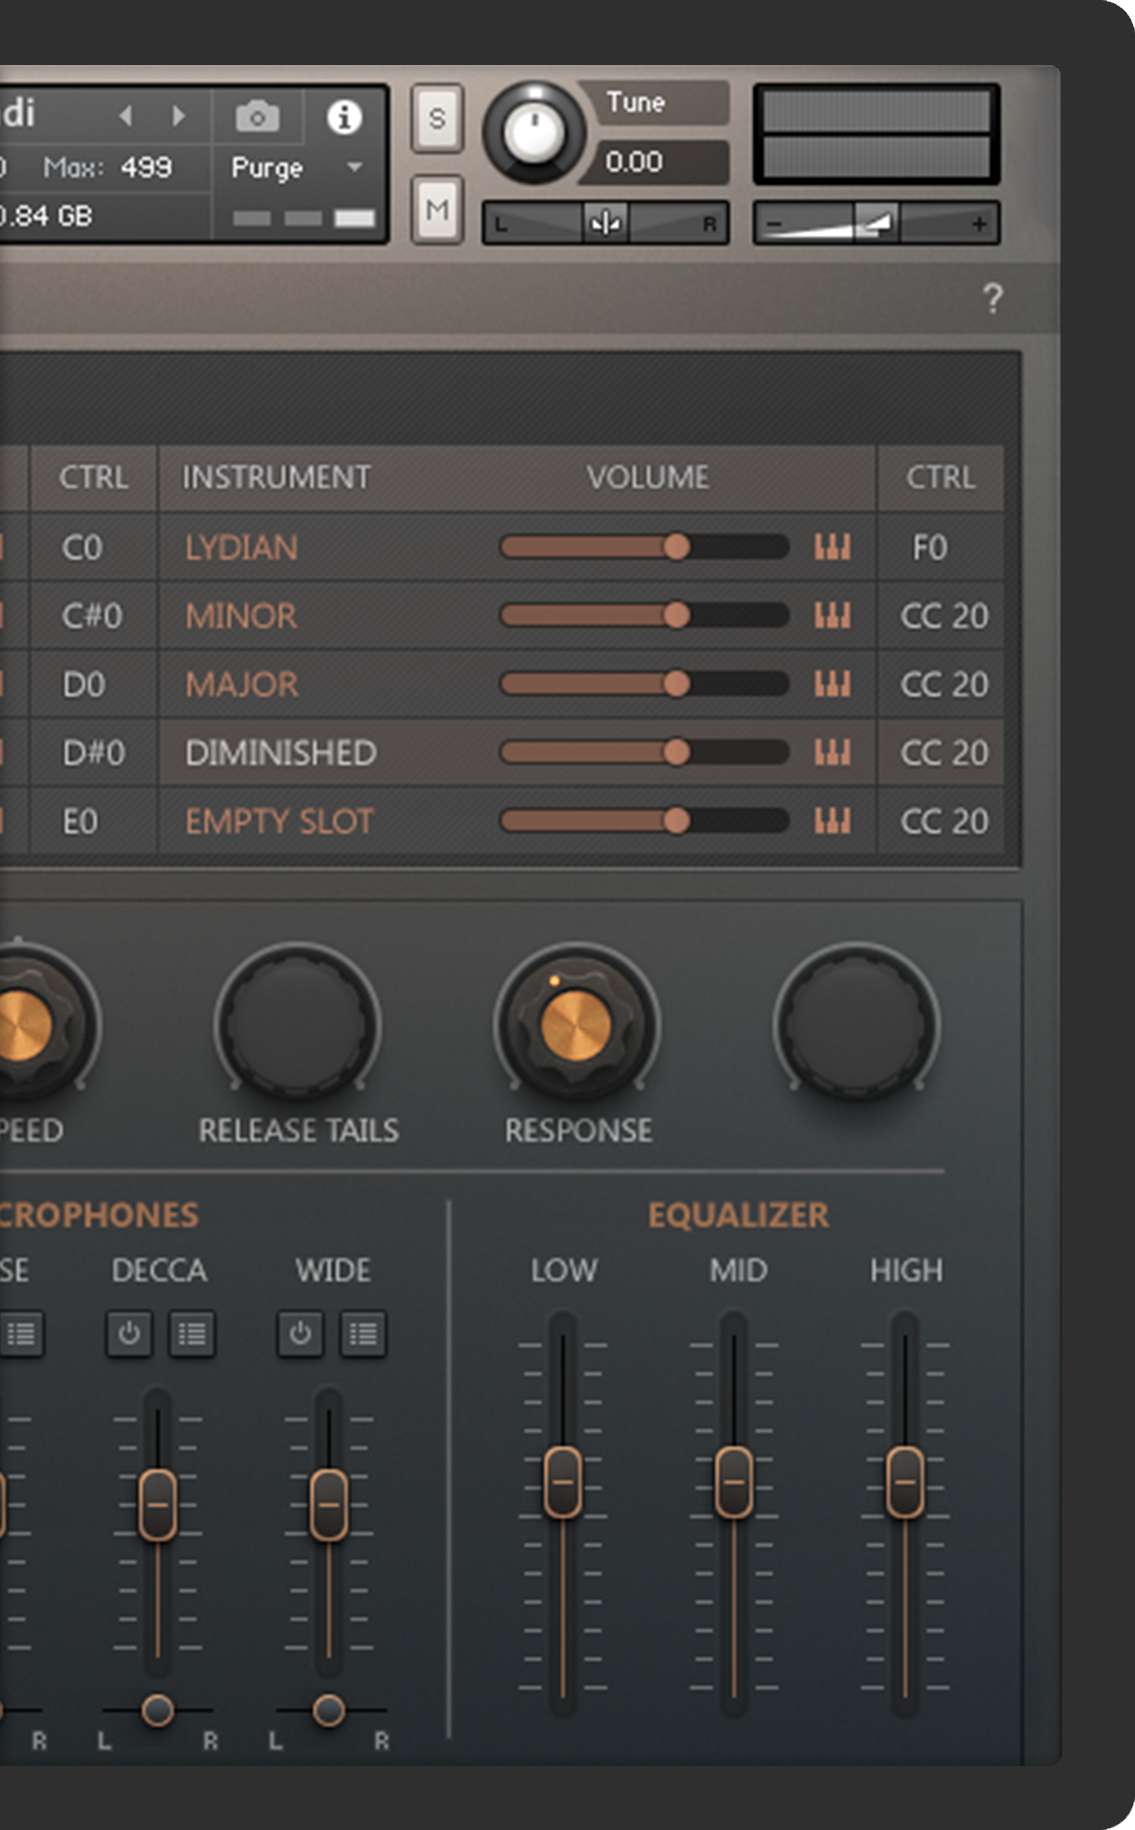The height and width of the screenshot is (1830, 1135).
Task: Toggle the WIDE microphone power button
Action: coord(300,1333)
